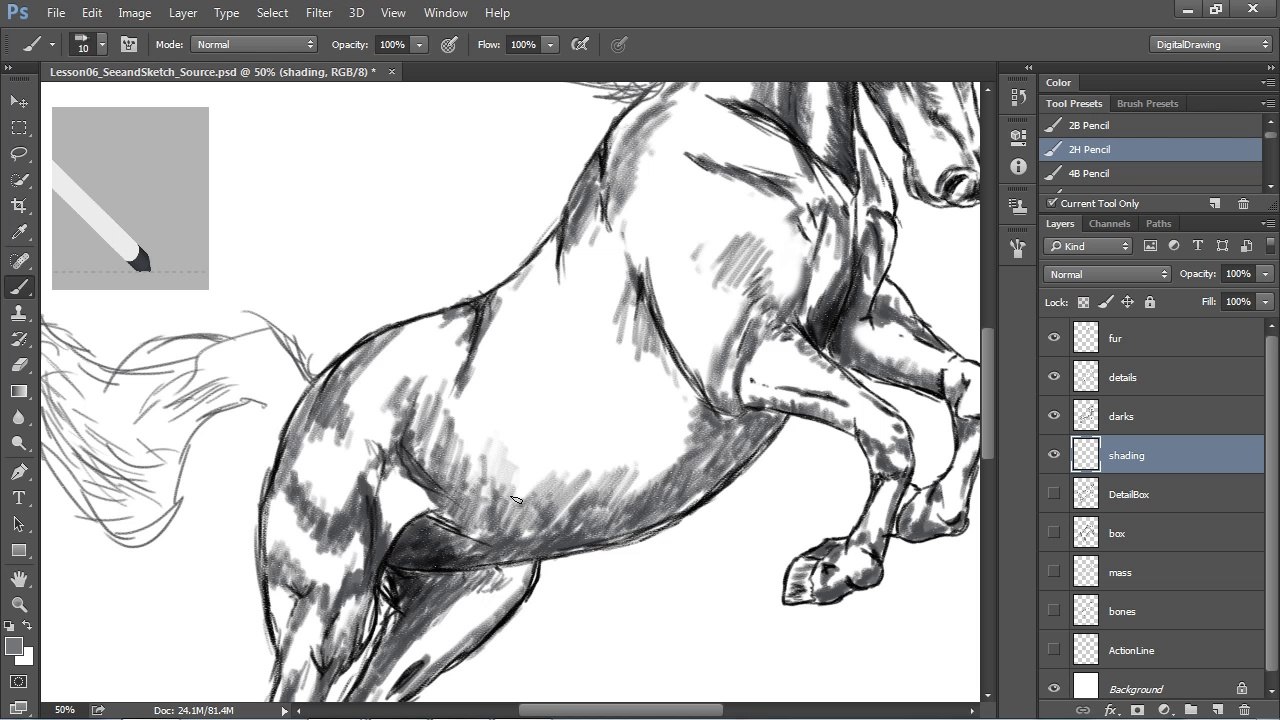Viewport: 1280px width, 720px height.
Task: Close the Lesson06_SeeandSketch_Source.psd document tab
Action: tap(391, 72)
